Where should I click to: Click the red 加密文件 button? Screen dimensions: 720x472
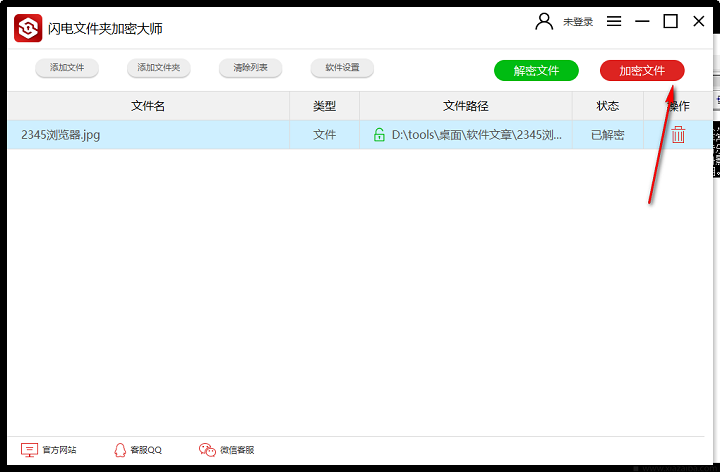[x=642, y=71]
